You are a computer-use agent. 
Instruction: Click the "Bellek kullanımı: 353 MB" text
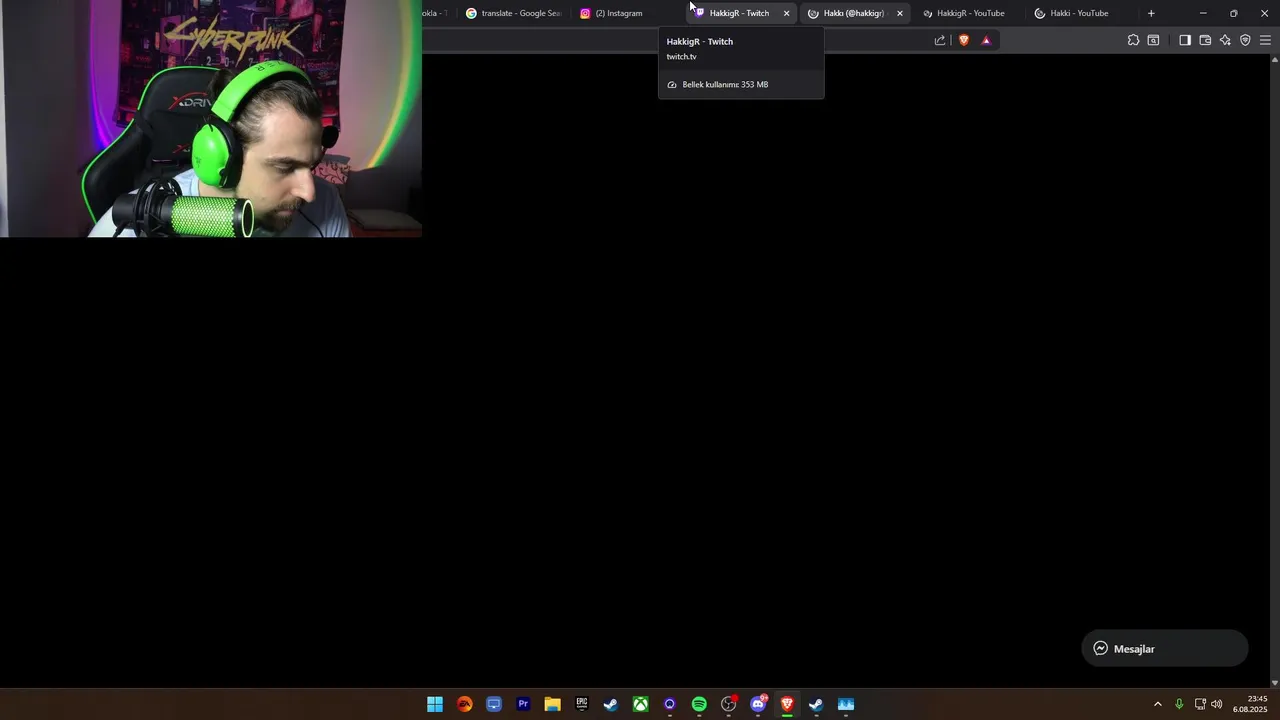coord(725,85)
